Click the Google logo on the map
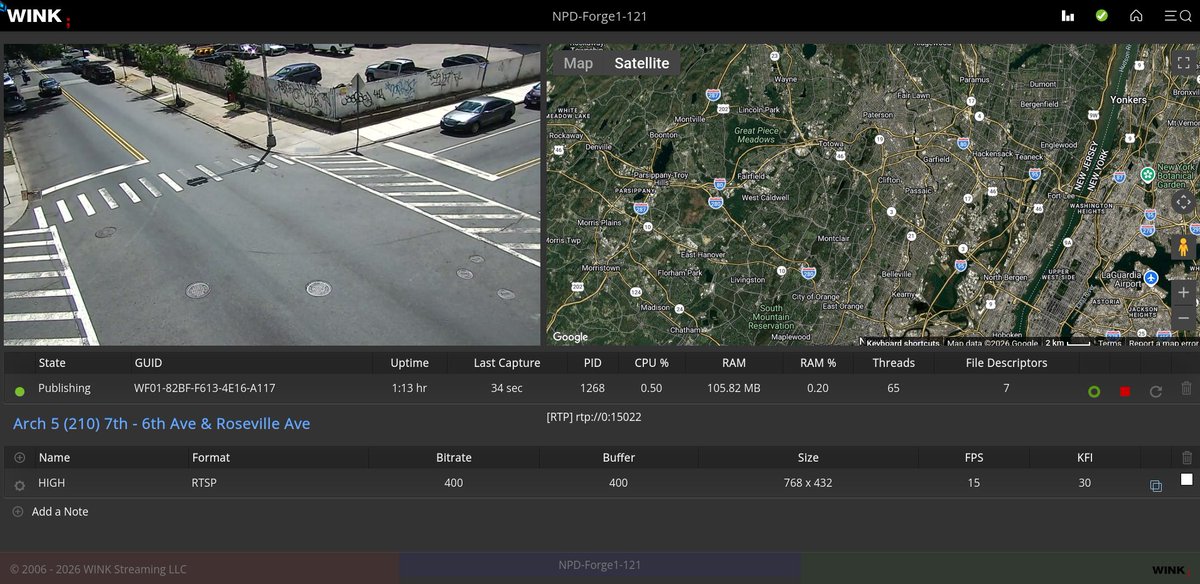The image size is (1200, 584). pos(571,337)
